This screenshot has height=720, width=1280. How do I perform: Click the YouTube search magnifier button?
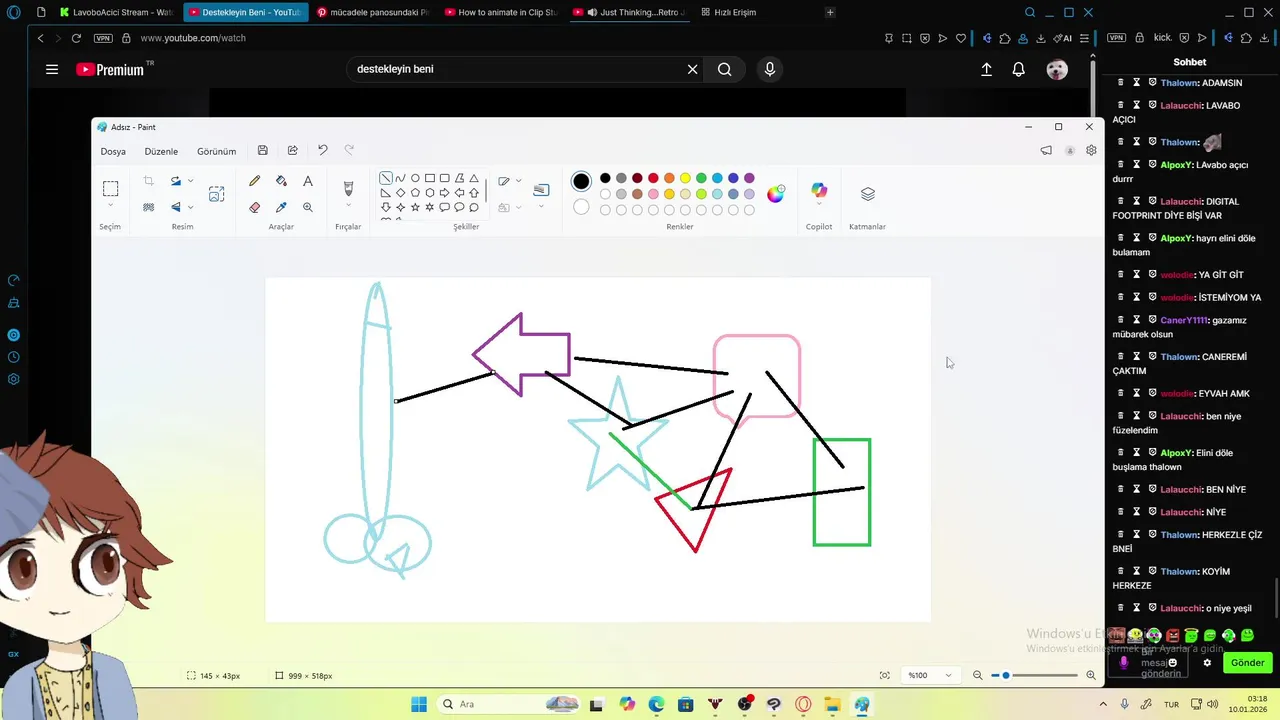(725, 69)
